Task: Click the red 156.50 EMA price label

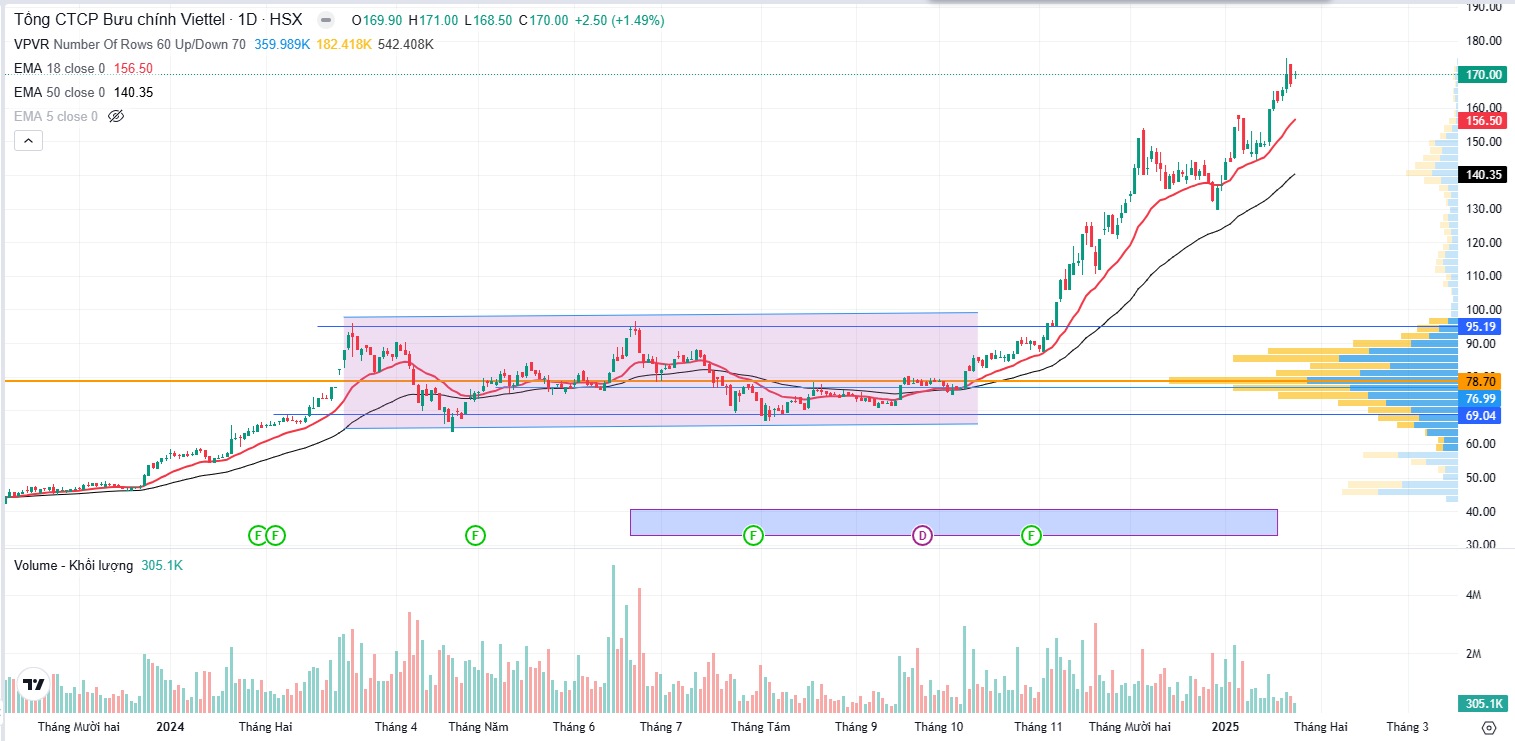Action: pos(1482,120)
